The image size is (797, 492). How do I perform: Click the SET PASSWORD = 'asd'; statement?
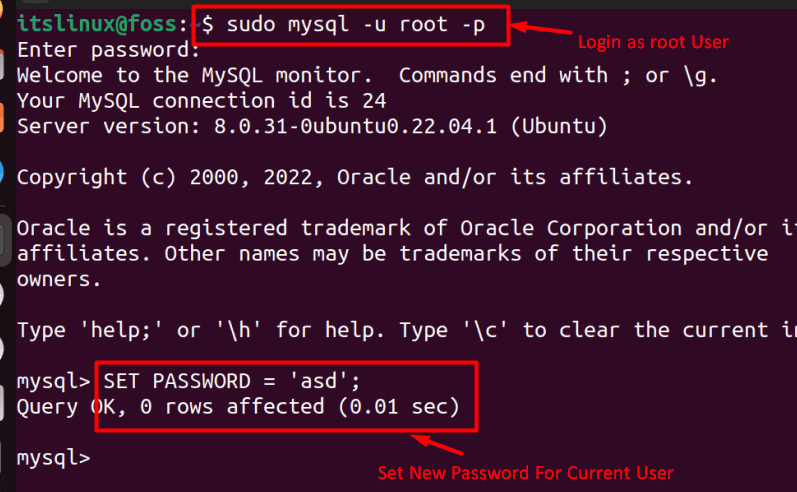[x=232, y=381]
